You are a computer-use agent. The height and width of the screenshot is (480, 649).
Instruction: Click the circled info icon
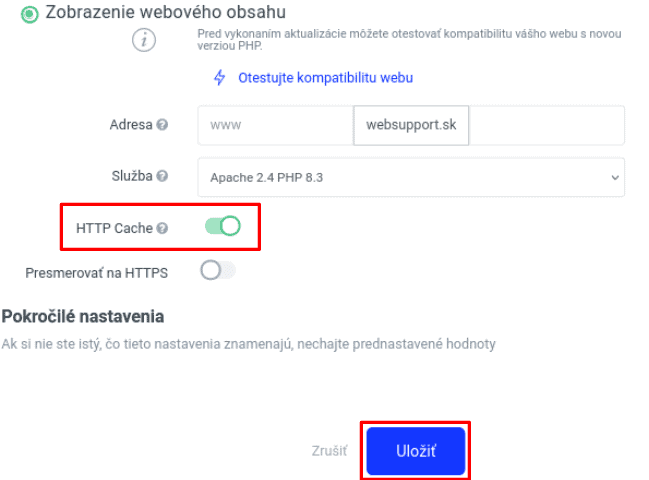click(x=145, y=40)
